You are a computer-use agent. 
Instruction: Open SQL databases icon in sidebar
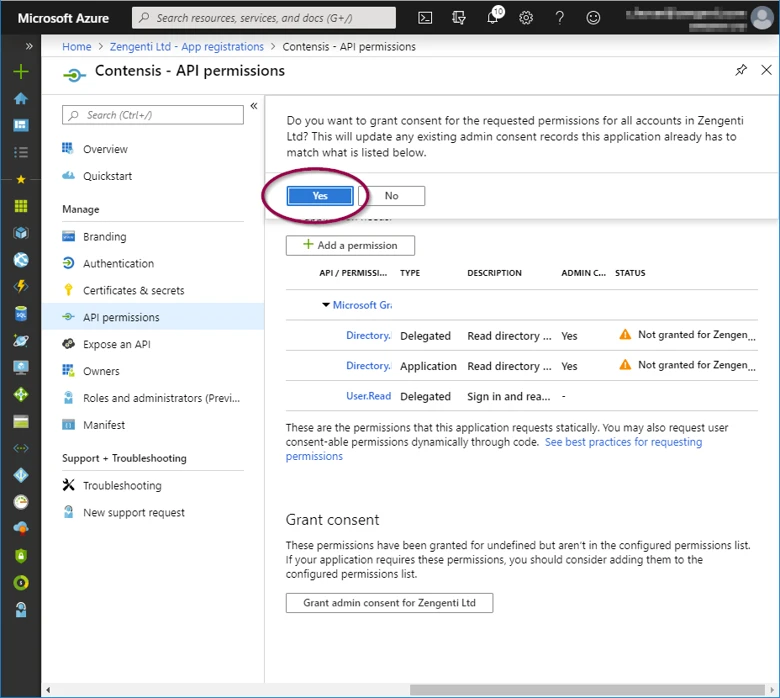tap(21, 314)
